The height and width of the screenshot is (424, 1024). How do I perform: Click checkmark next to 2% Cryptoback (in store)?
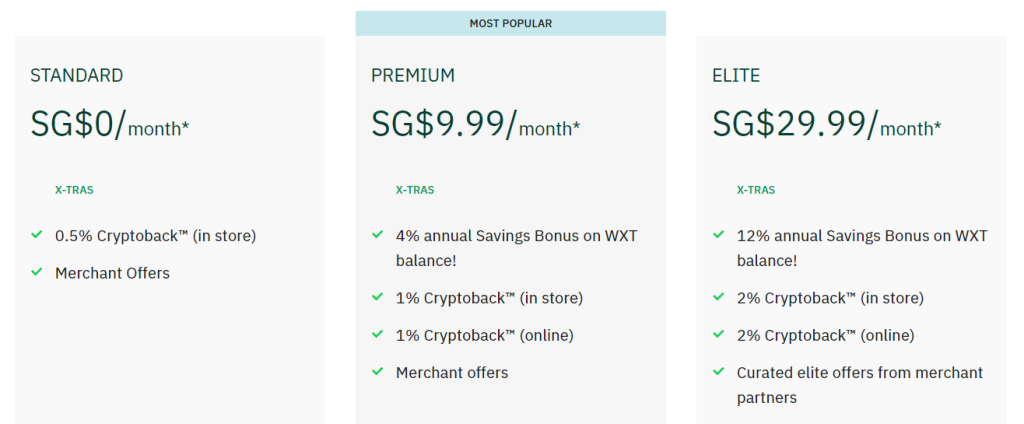(x=719, y=297)
